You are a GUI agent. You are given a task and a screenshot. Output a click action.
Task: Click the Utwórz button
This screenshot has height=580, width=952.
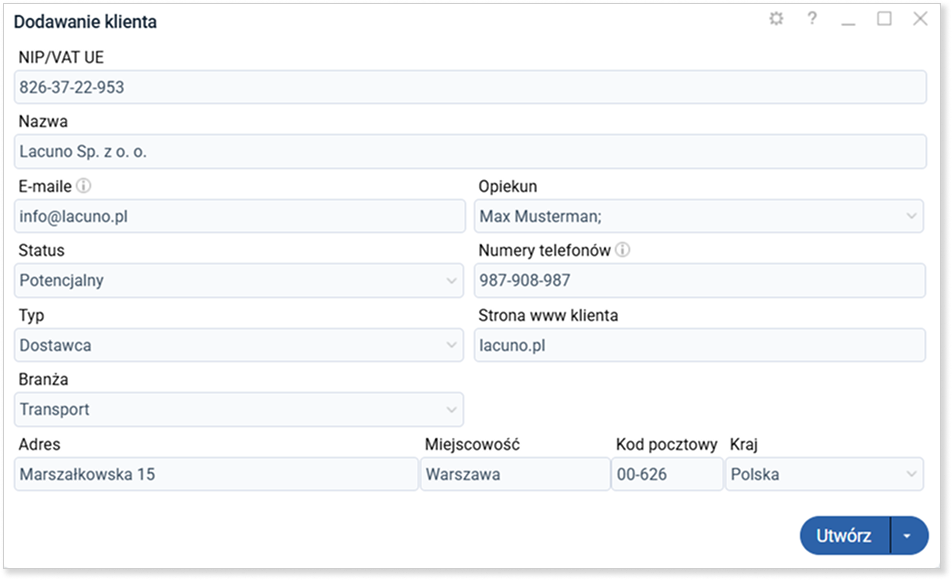[x=845, y=536]
